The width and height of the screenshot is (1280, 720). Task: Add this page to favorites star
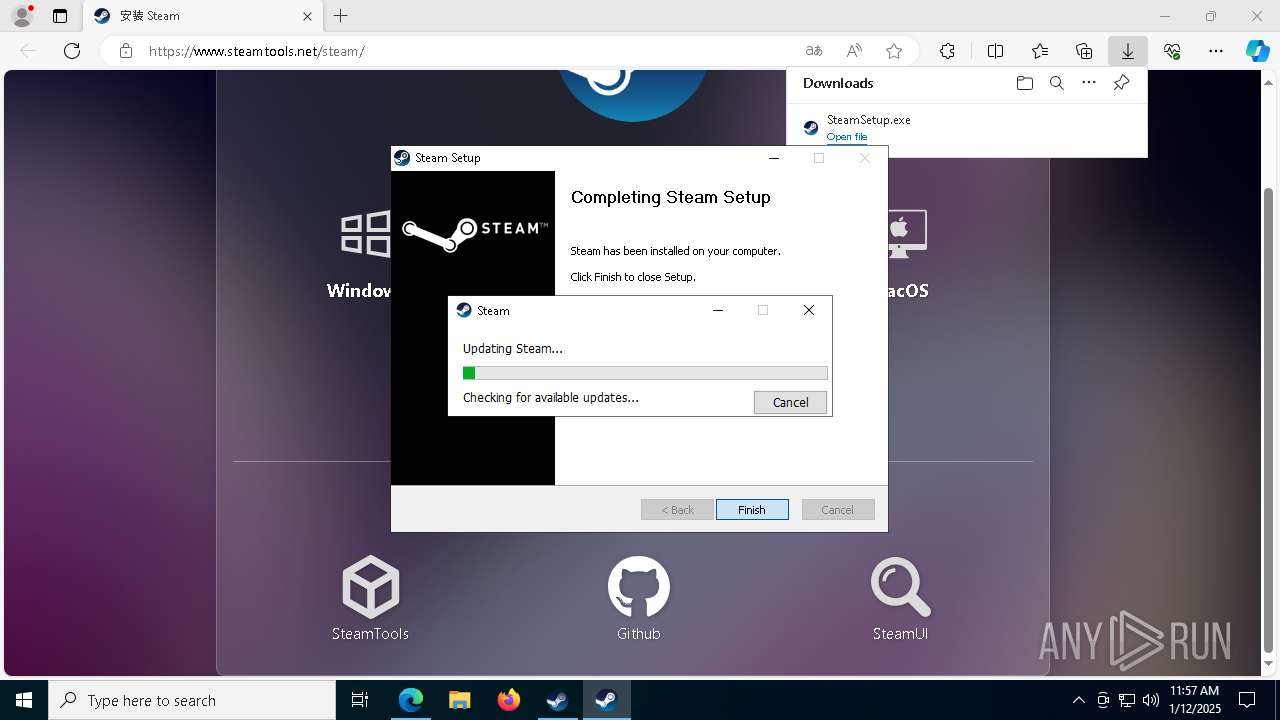894,51
